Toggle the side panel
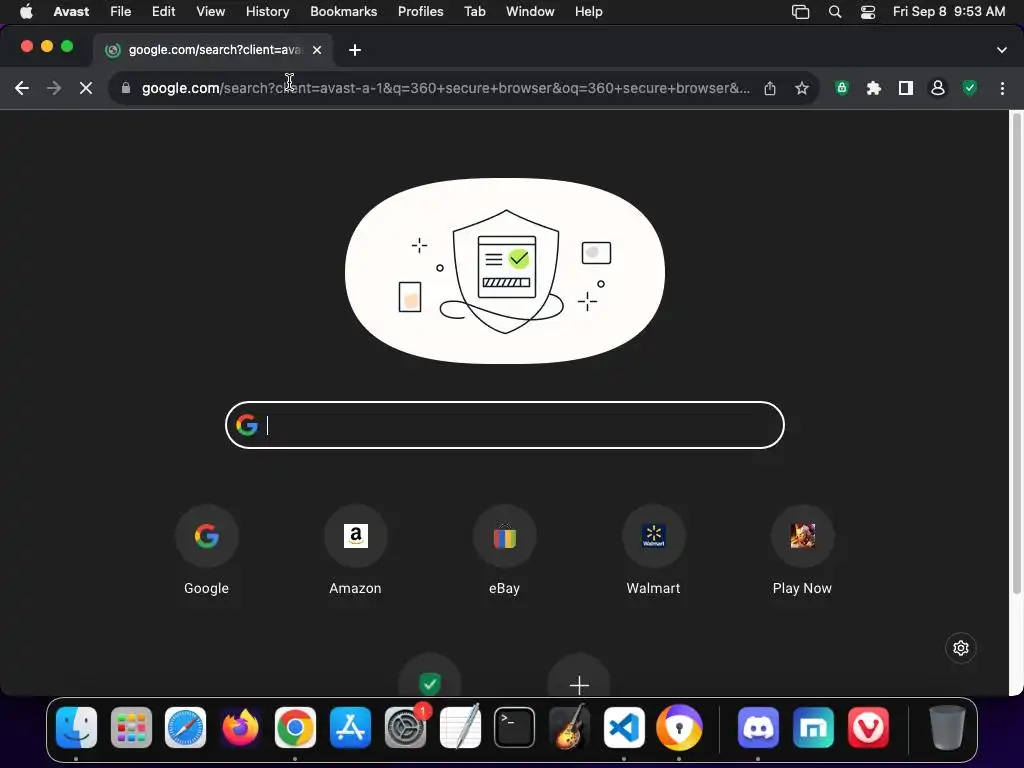The height and width of the screenshot is (768, 1024). click(906, 88)
